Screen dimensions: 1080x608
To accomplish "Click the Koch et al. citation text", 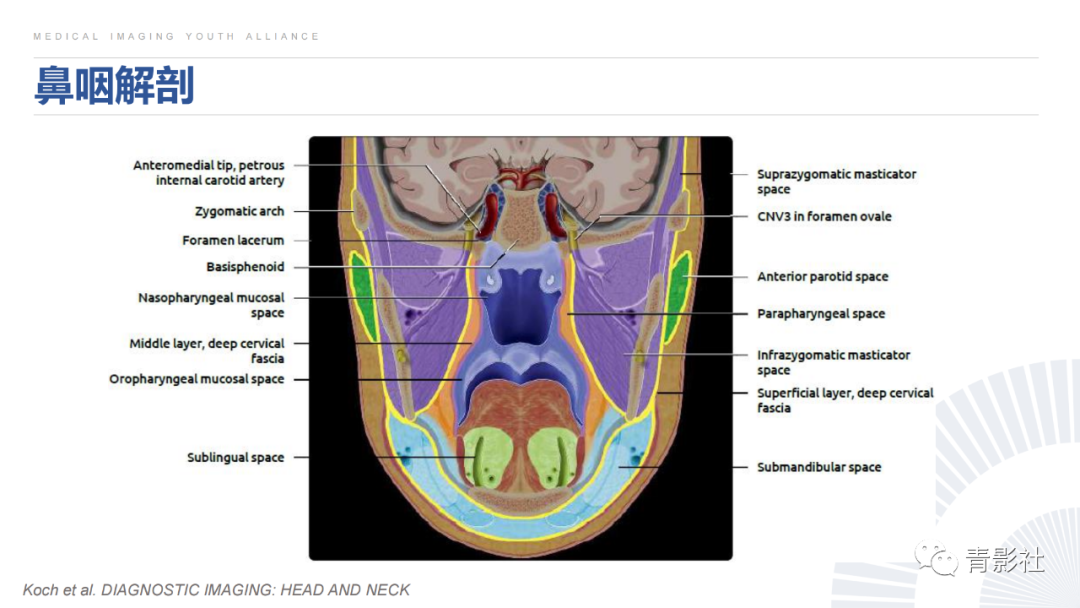I will [x=216, y=590].
